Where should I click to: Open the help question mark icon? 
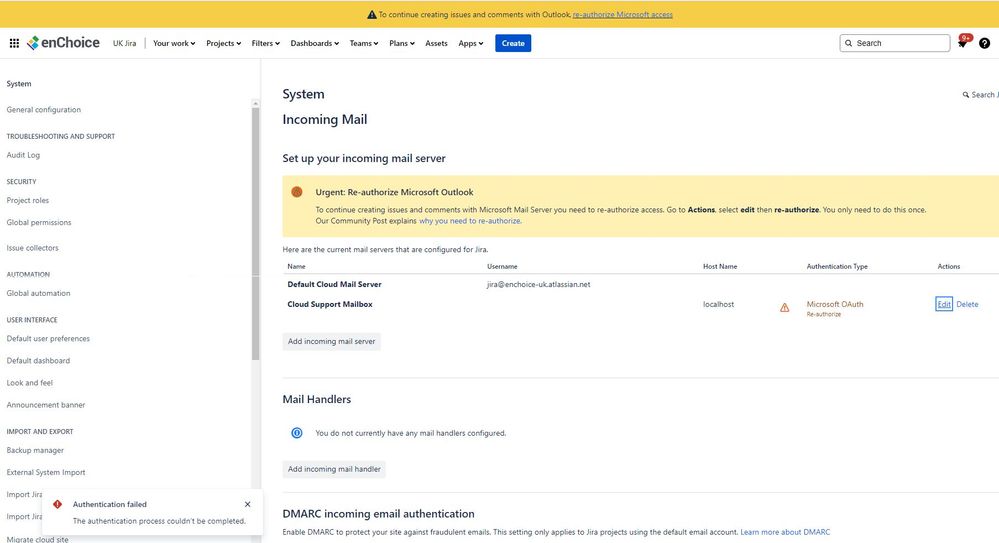[x=984, y=43]
